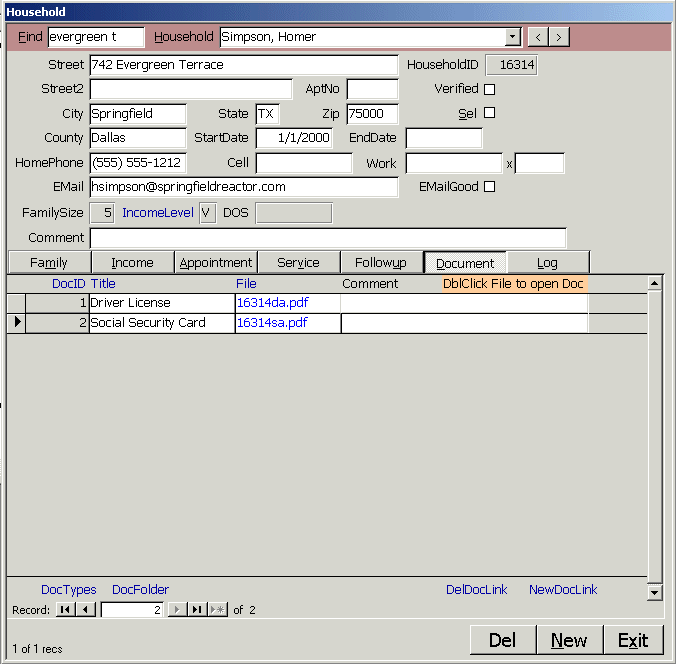Click the Del button

[503, 640]
